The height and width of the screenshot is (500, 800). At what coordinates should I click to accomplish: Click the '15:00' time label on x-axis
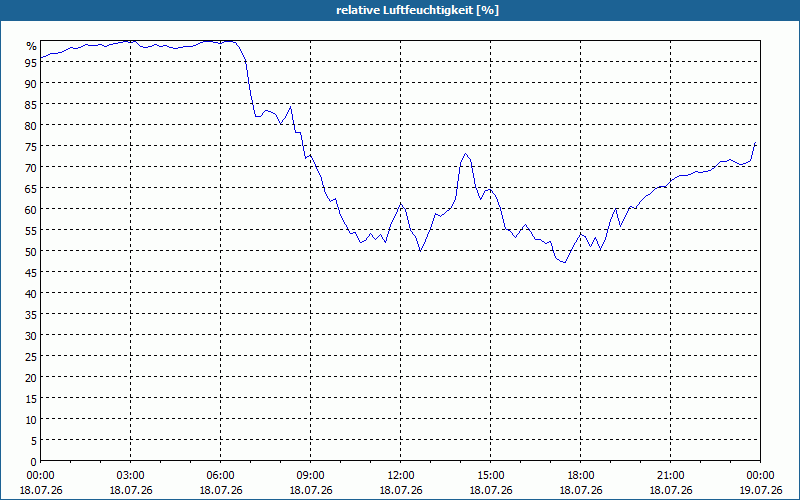click(490, 475)
